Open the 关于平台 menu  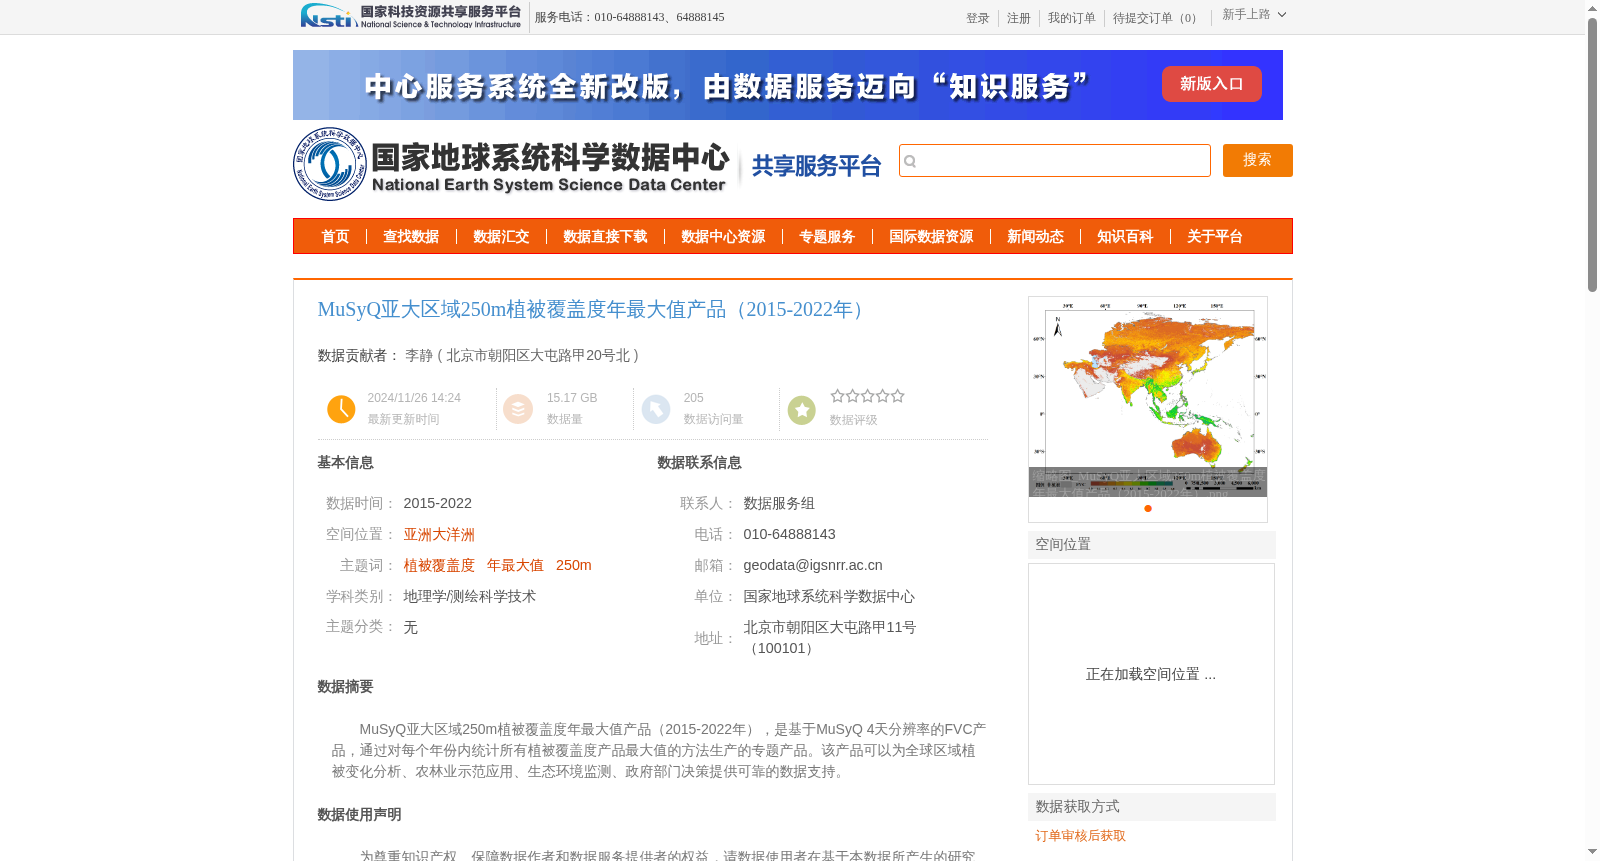[x=1215, y=236]
